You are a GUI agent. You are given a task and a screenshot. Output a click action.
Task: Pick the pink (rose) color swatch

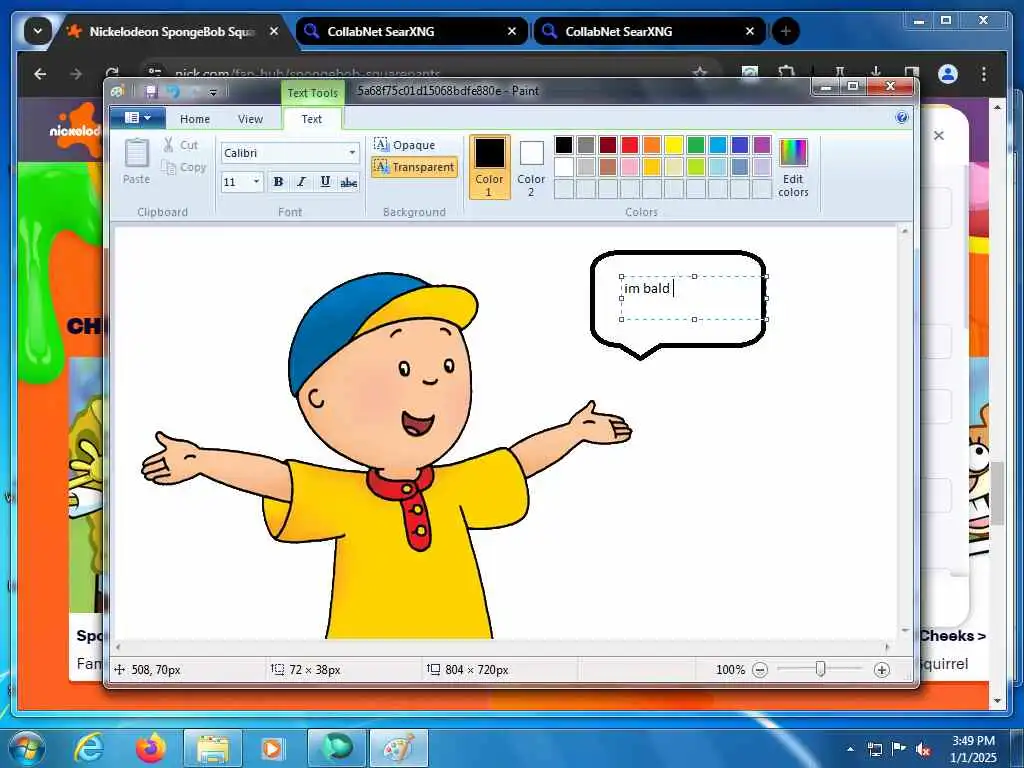tap(630, 167)
